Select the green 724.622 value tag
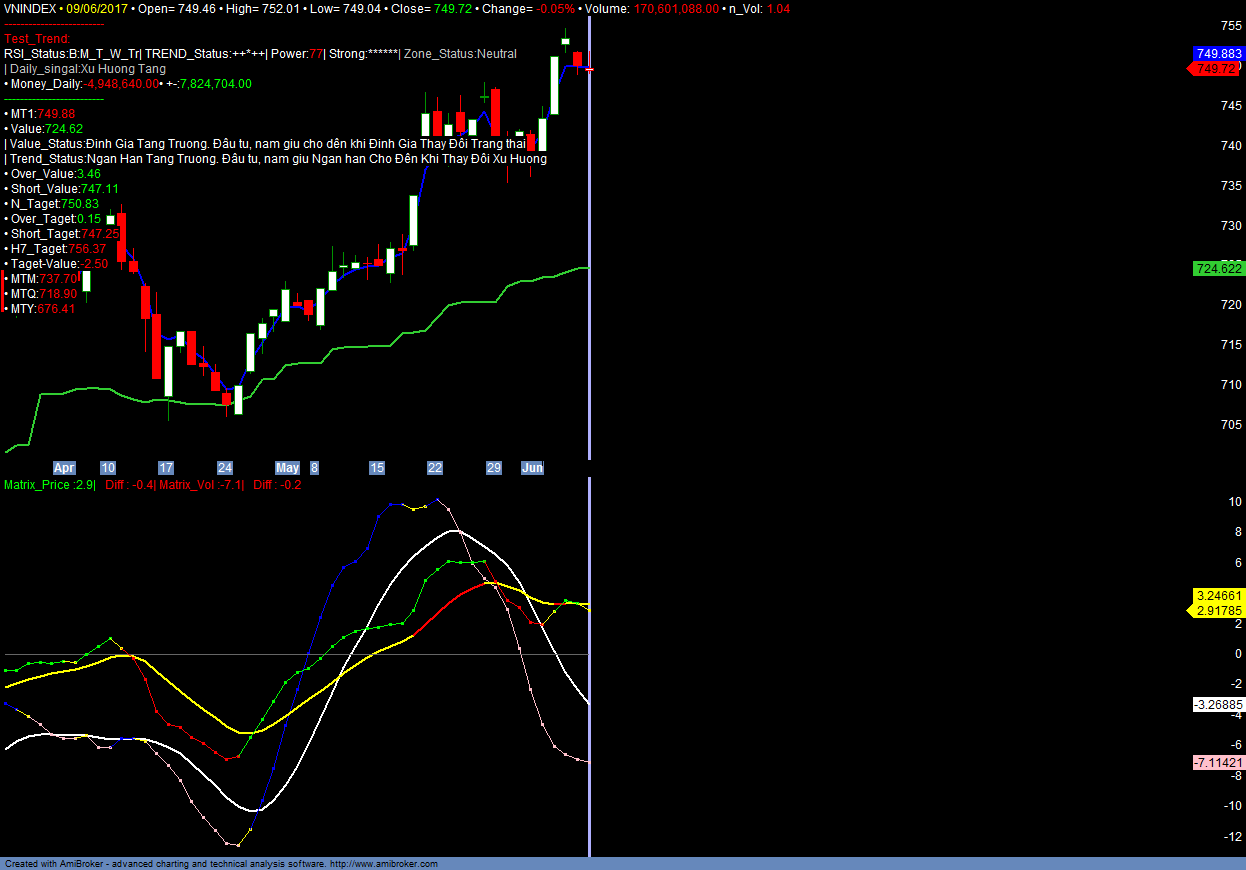Screen dimensions: 1246x870 point(1219,269)
